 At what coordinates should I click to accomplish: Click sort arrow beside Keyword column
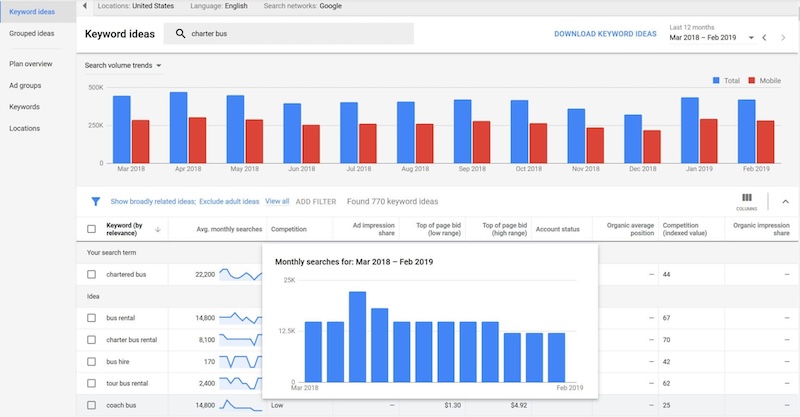pyautogui.click(x=157, y=229)
